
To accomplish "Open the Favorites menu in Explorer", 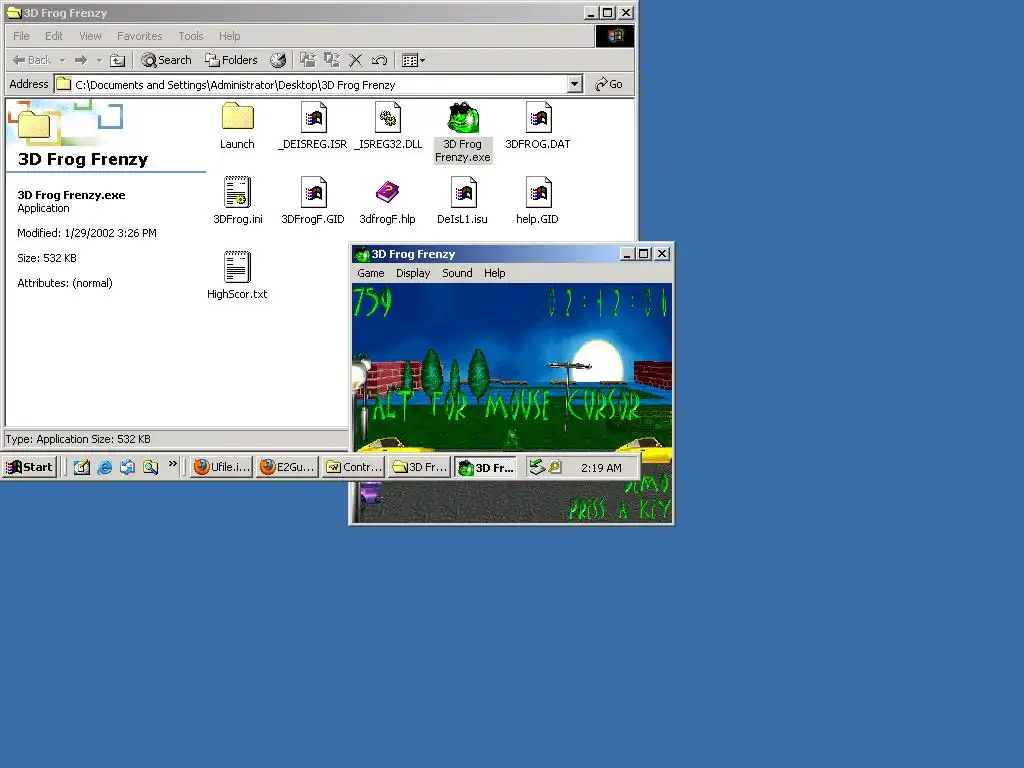I will click(x=140, y=36).
